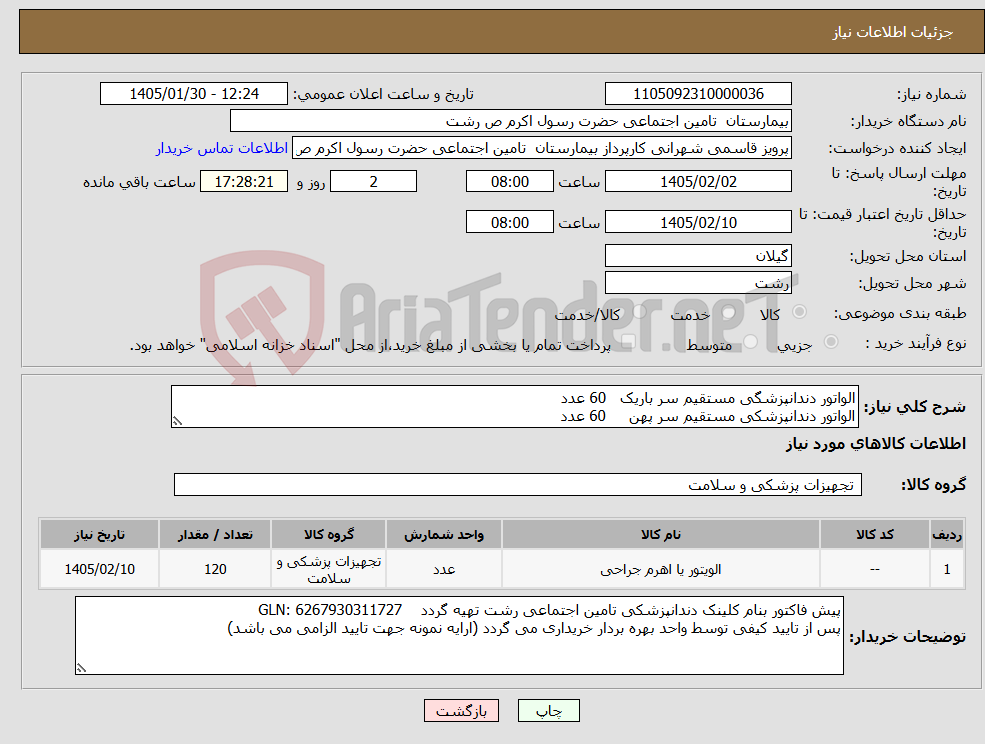Click the item code cell showing --

pos(874,569)
